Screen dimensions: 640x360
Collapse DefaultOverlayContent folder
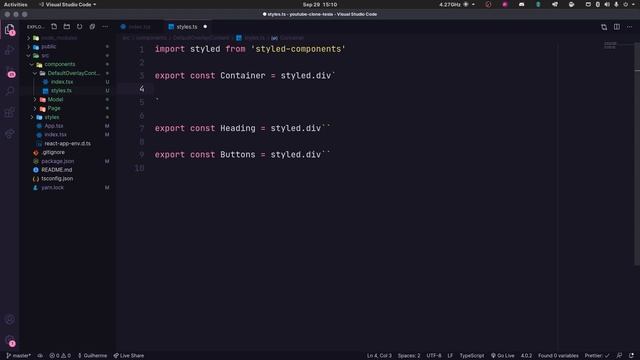[x=68, y=73]
